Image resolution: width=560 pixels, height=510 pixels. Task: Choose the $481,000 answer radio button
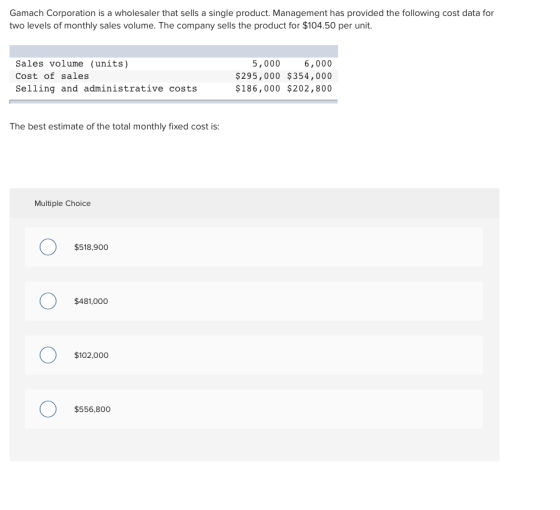(48, 301)
